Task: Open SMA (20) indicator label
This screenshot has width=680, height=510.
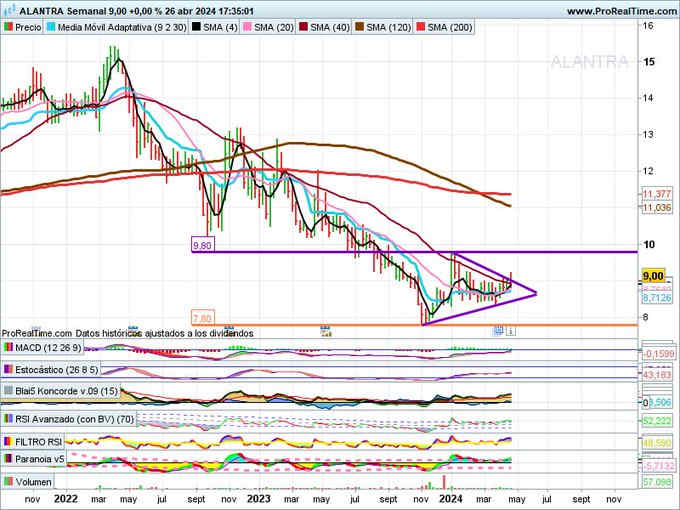Action: coord(274,27)
